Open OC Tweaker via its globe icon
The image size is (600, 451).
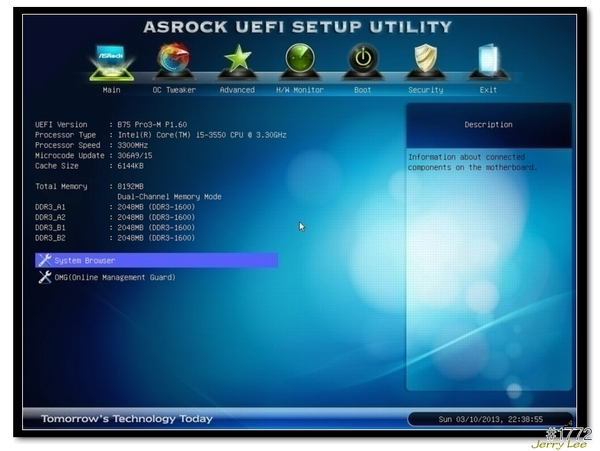click(x=174, y=59)
